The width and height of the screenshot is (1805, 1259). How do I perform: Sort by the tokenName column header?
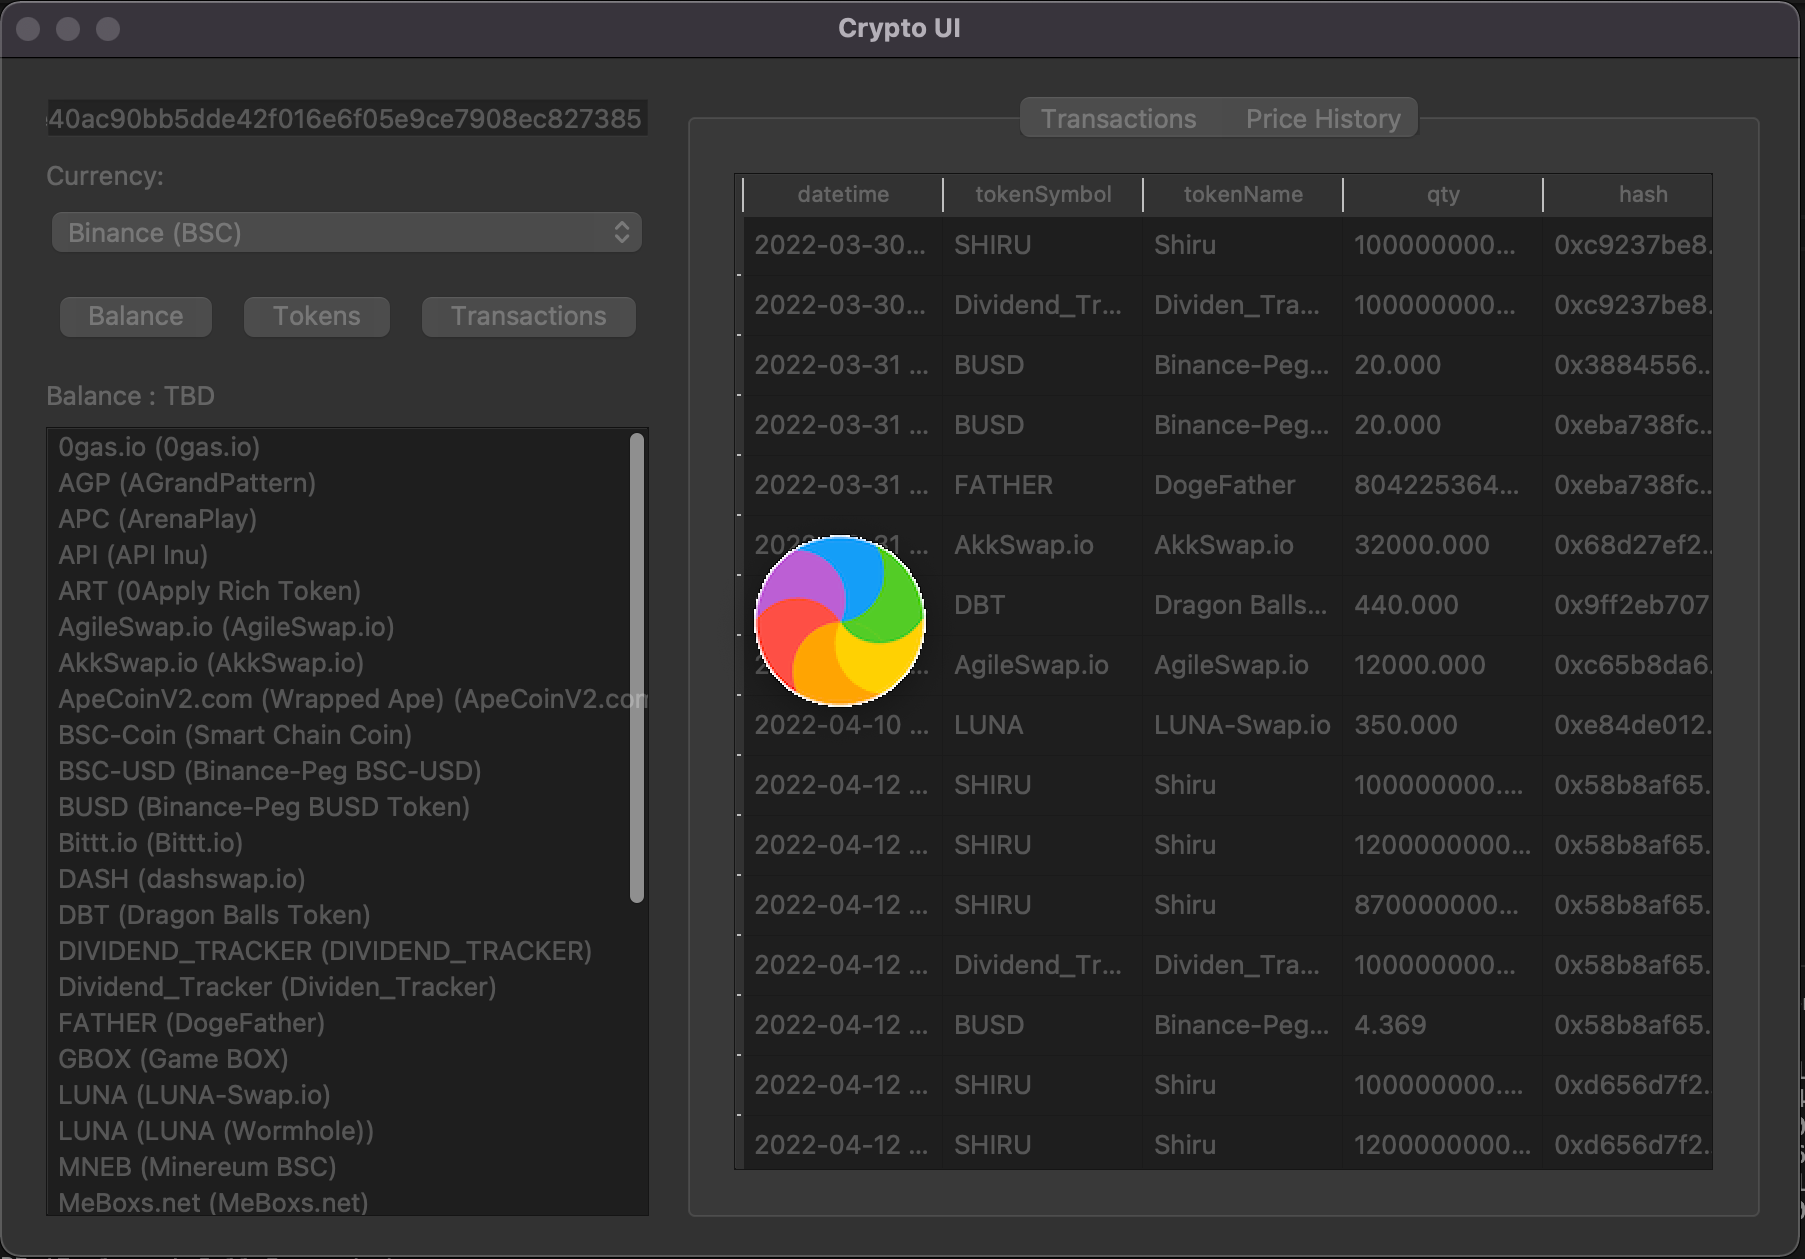[x=1243, y=194]
